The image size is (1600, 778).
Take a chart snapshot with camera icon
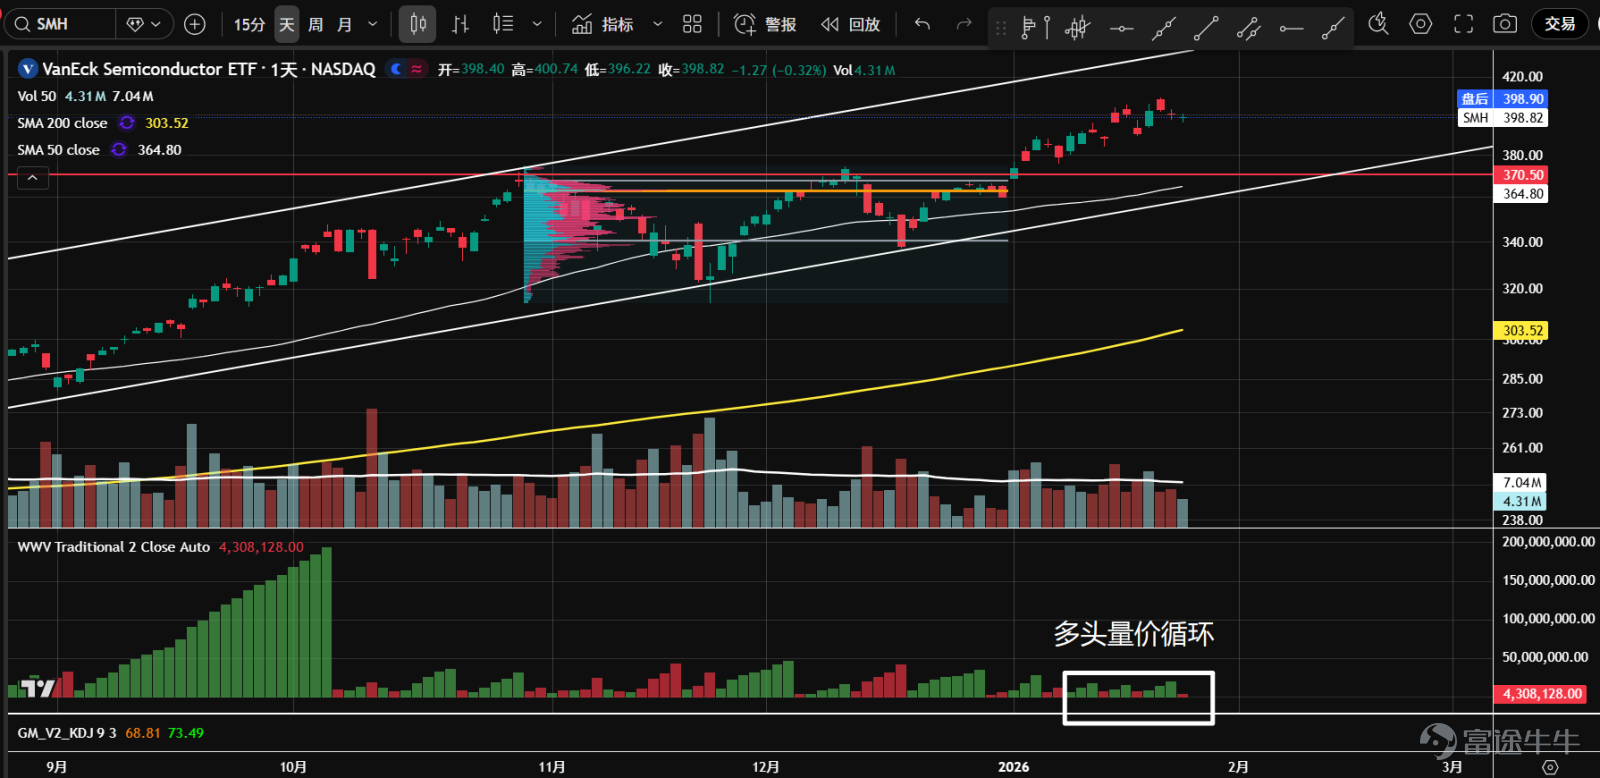coord(1505,24)
